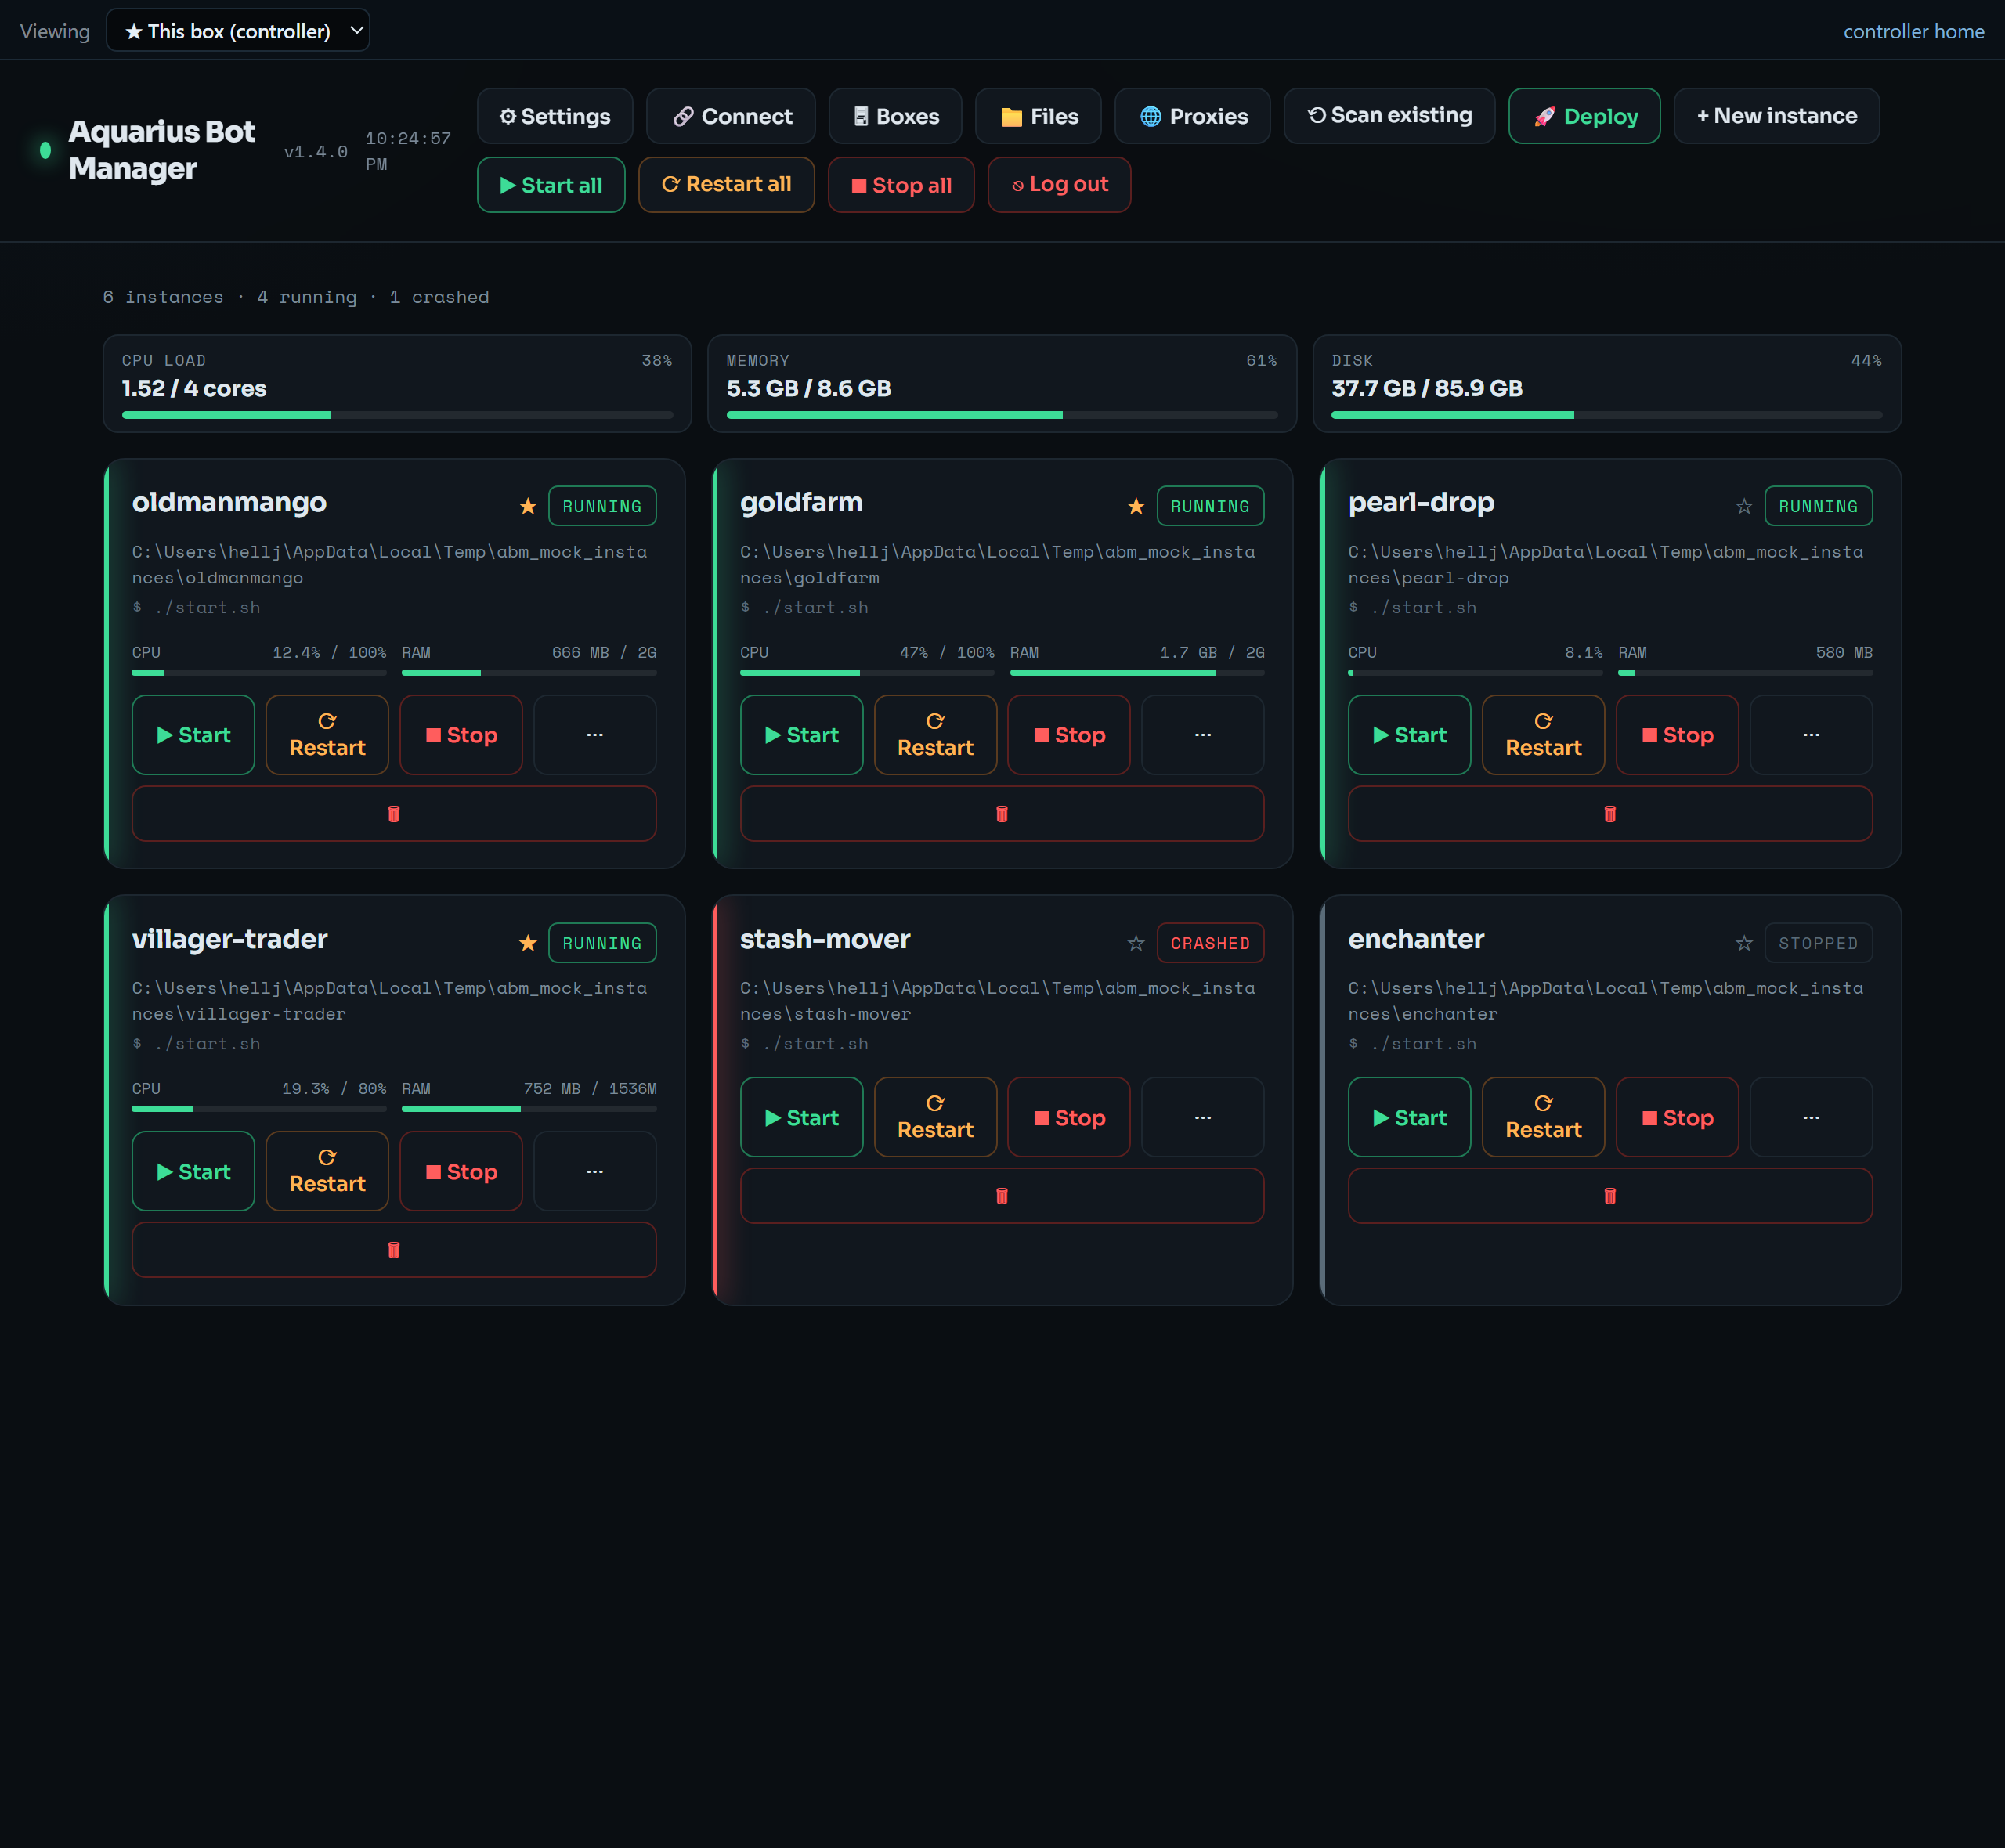
Task: Click the CPU LOAD progress bar
Action: (397, 415)
